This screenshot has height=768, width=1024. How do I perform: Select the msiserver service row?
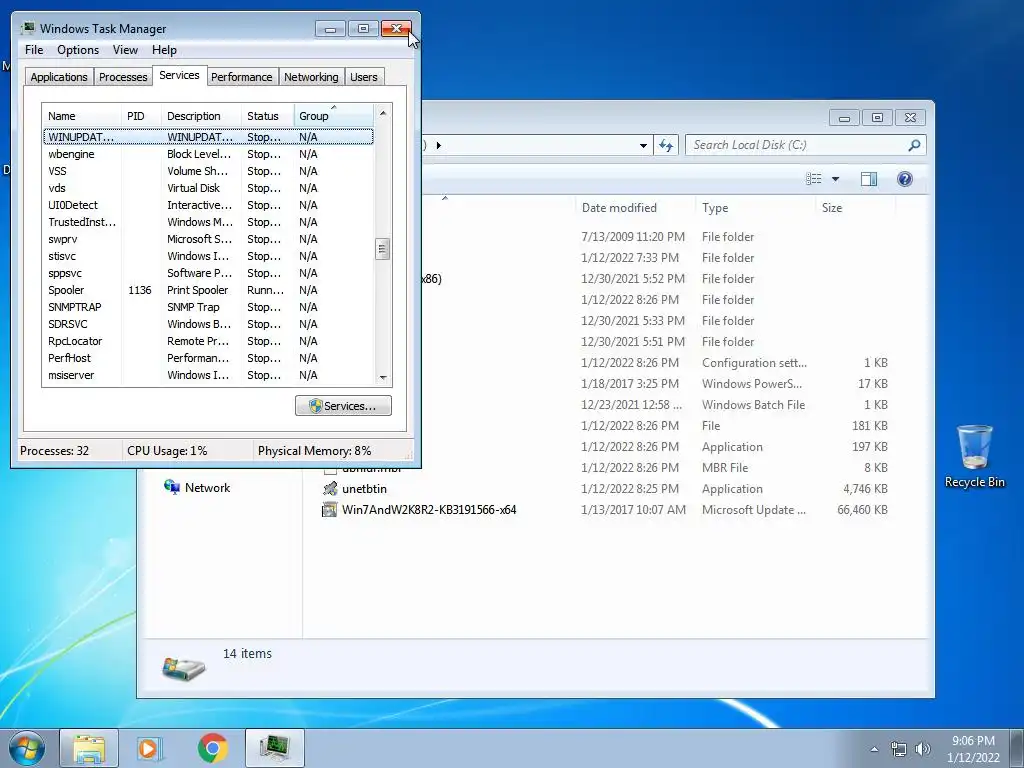(x=208, y=375)
